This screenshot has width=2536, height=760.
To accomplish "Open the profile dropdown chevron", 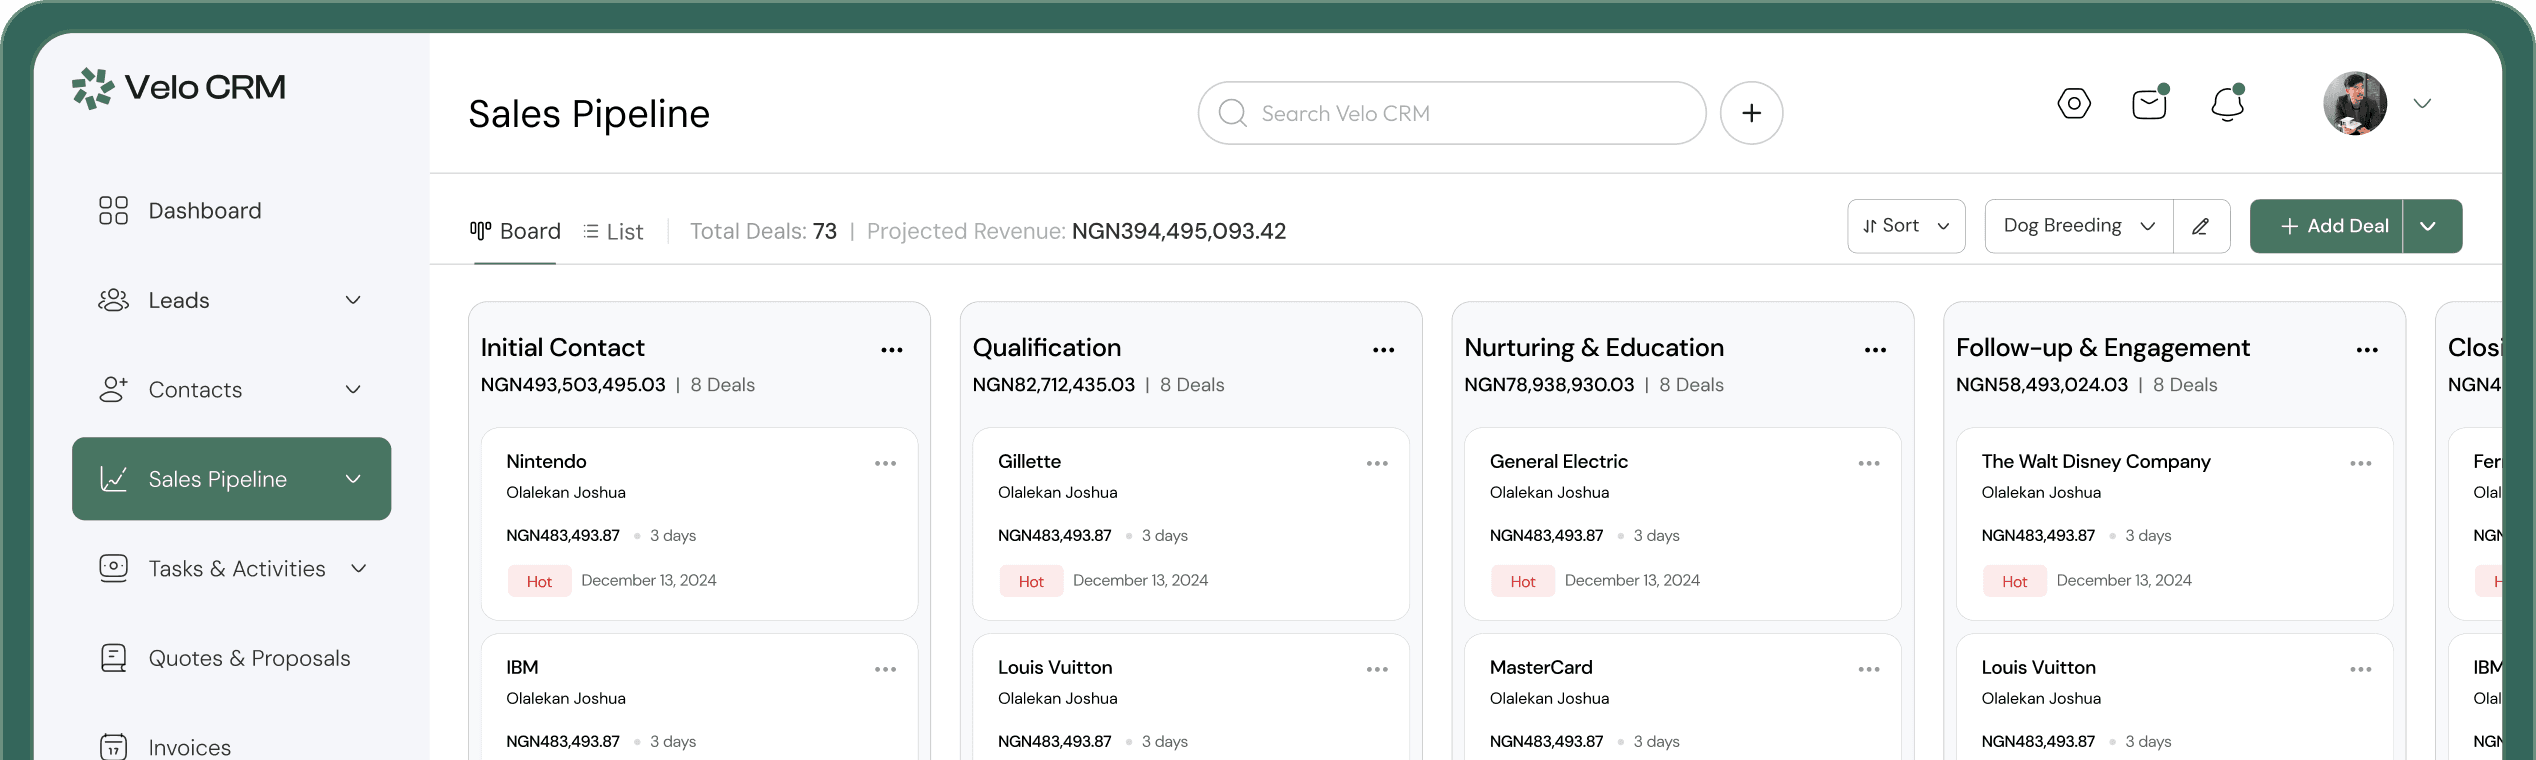I will tap(2422, 103).
